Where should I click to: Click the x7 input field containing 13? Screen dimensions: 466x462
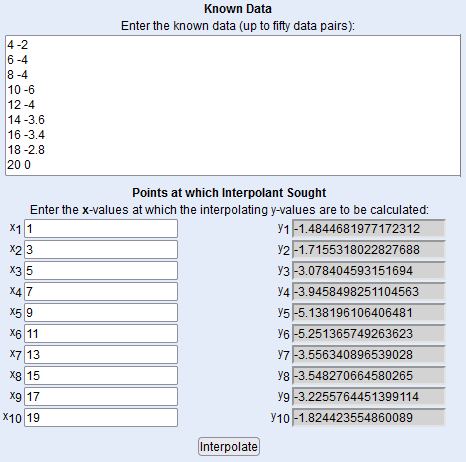pyautogui.click(x=101, y=355)
